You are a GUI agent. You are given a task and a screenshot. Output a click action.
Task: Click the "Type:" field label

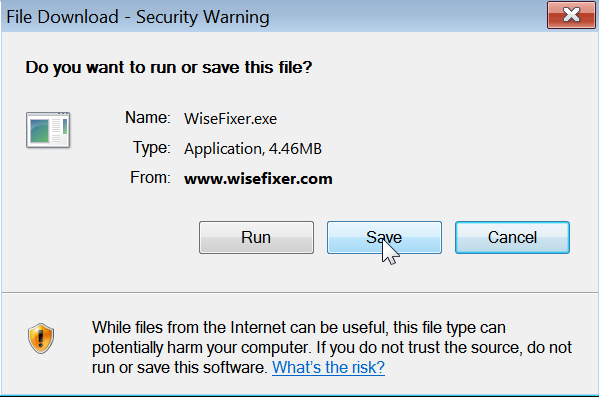(152, 147)
